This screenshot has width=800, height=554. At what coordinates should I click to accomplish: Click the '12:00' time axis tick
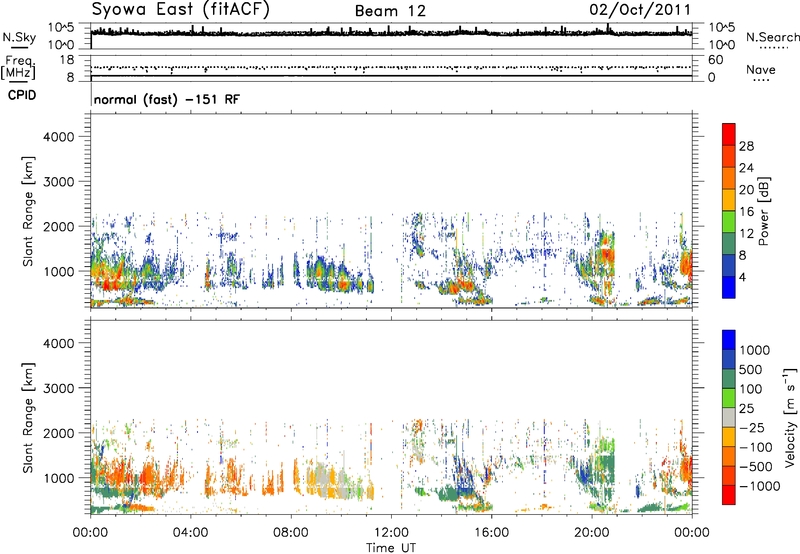pyautogui.click(x=391, y=533)
